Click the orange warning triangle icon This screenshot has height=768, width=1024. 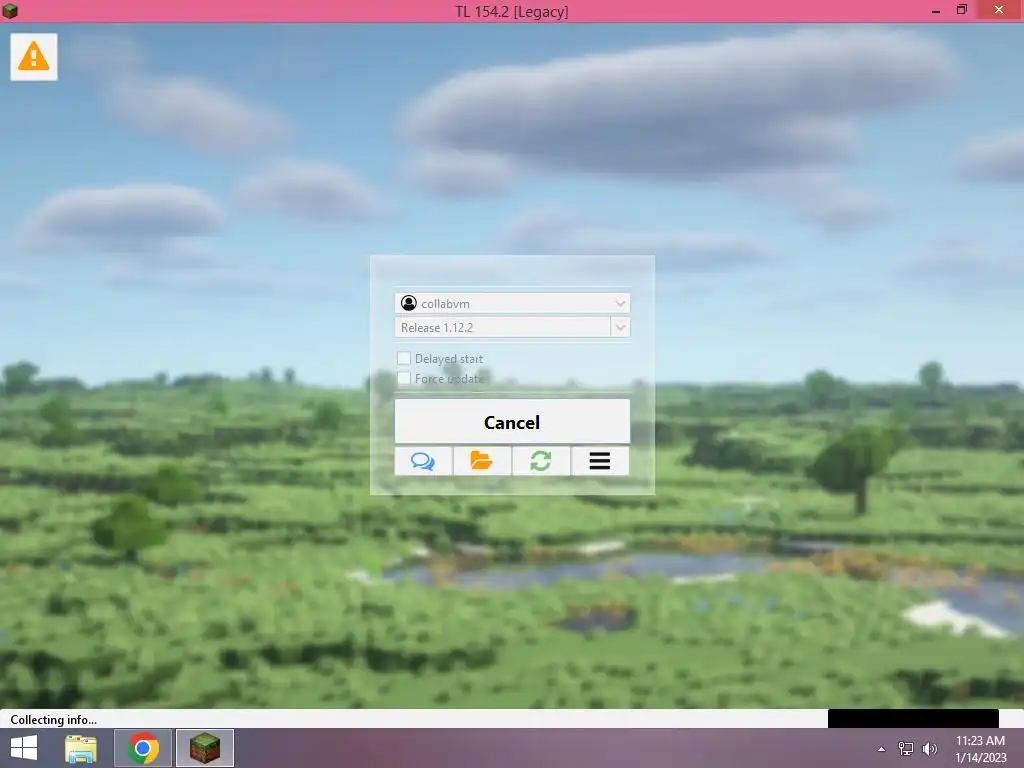(33, 57)
